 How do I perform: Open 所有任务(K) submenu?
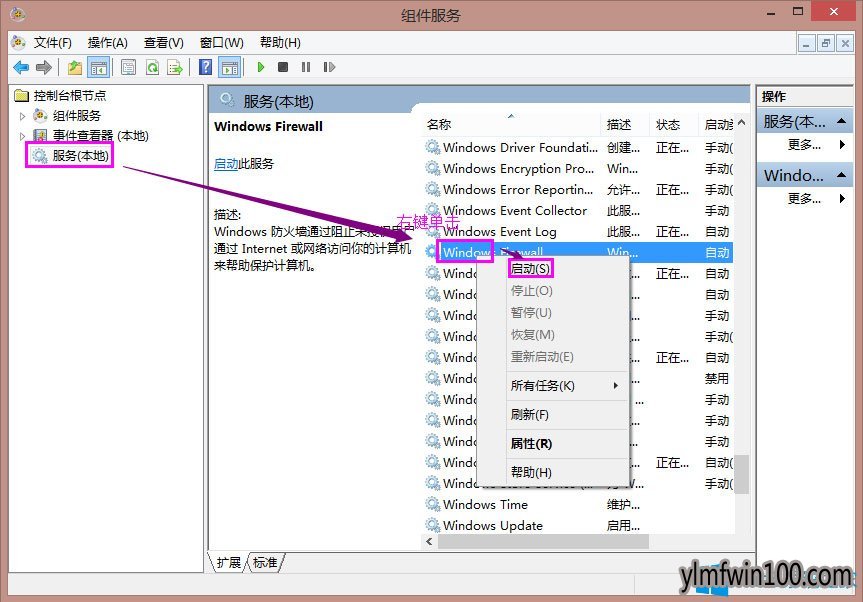553,386
